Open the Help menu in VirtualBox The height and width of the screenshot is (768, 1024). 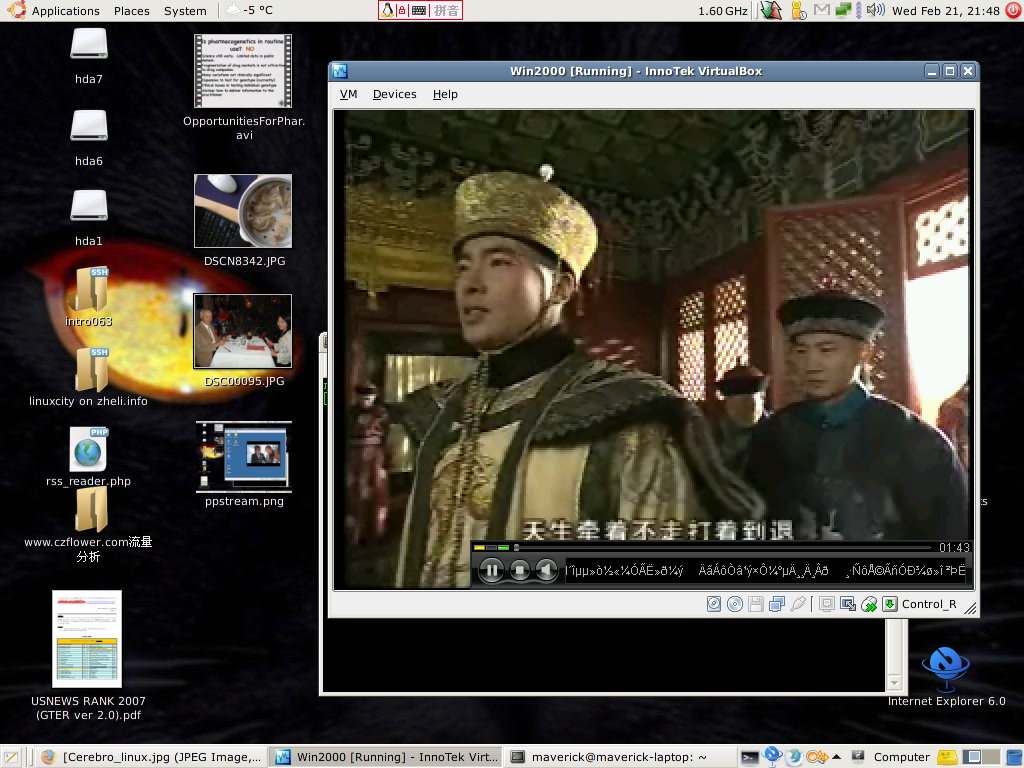point(445,94)
